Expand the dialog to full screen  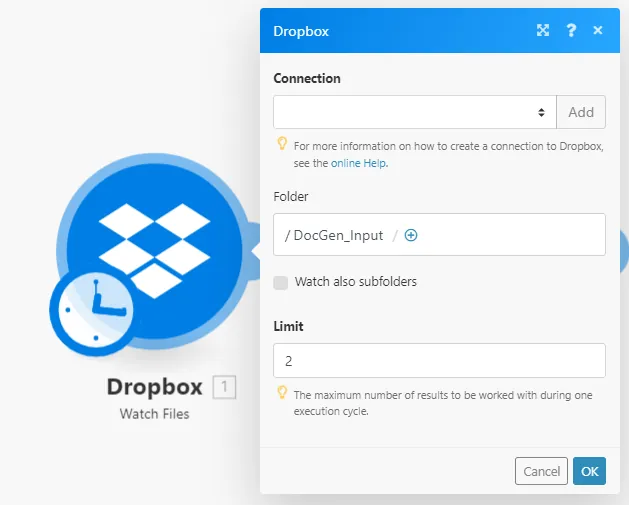543,30
